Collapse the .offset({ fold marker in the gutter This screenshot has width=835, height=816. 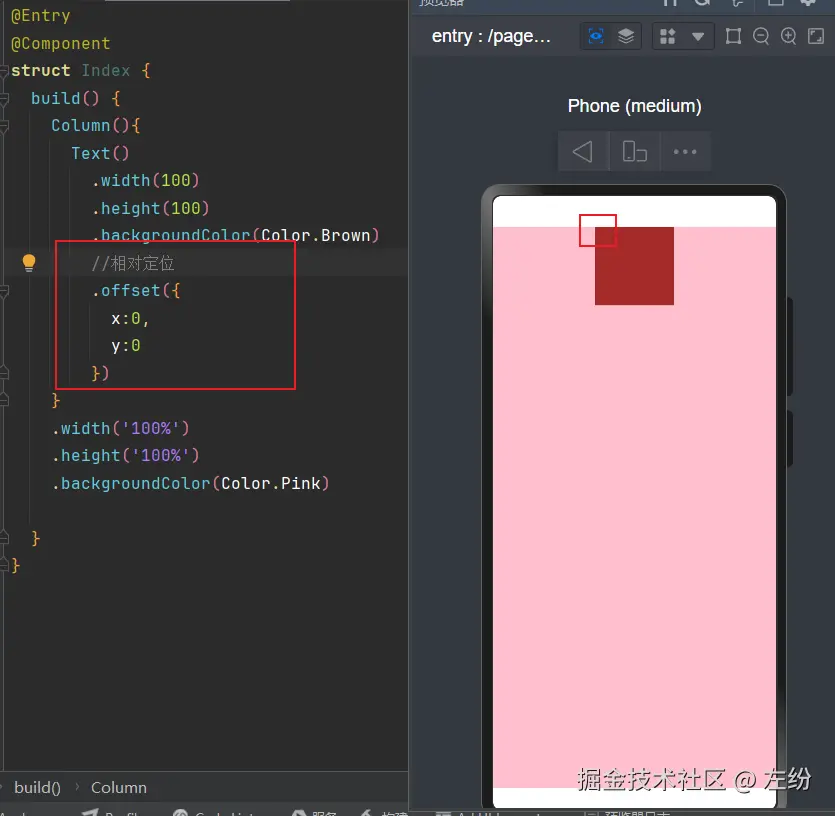point(4,291)
